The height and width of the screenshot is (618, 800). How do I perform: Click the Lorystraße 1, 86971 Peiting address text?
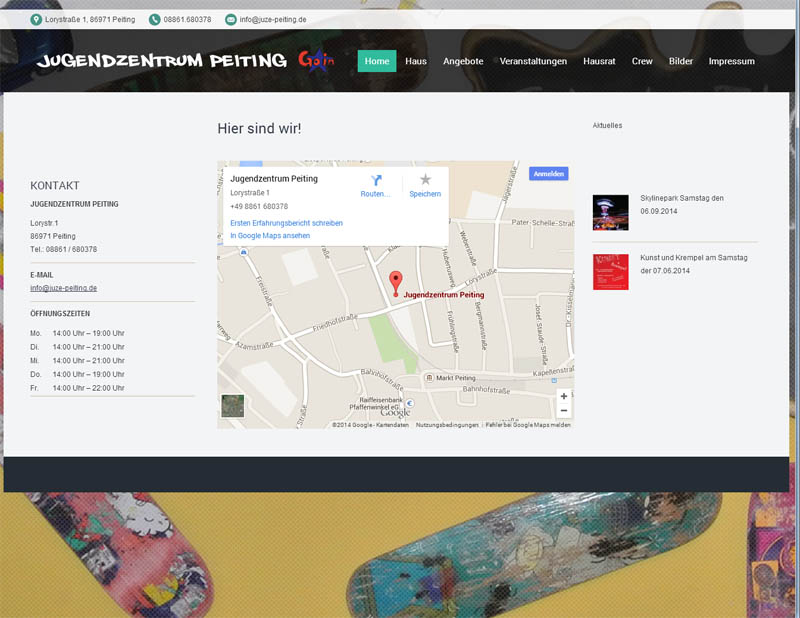click(x=90, y=20)
